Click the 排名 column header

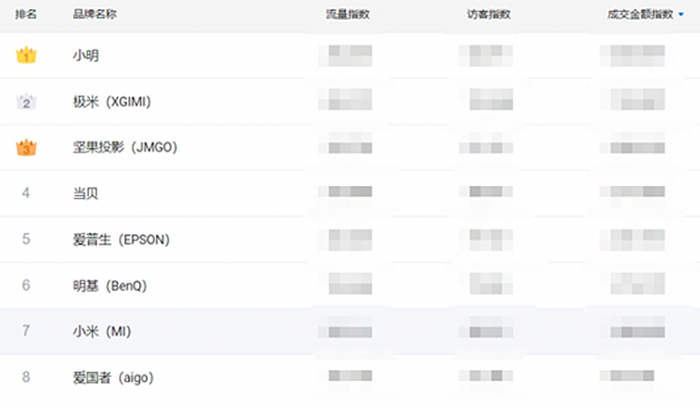pos(26,14)
